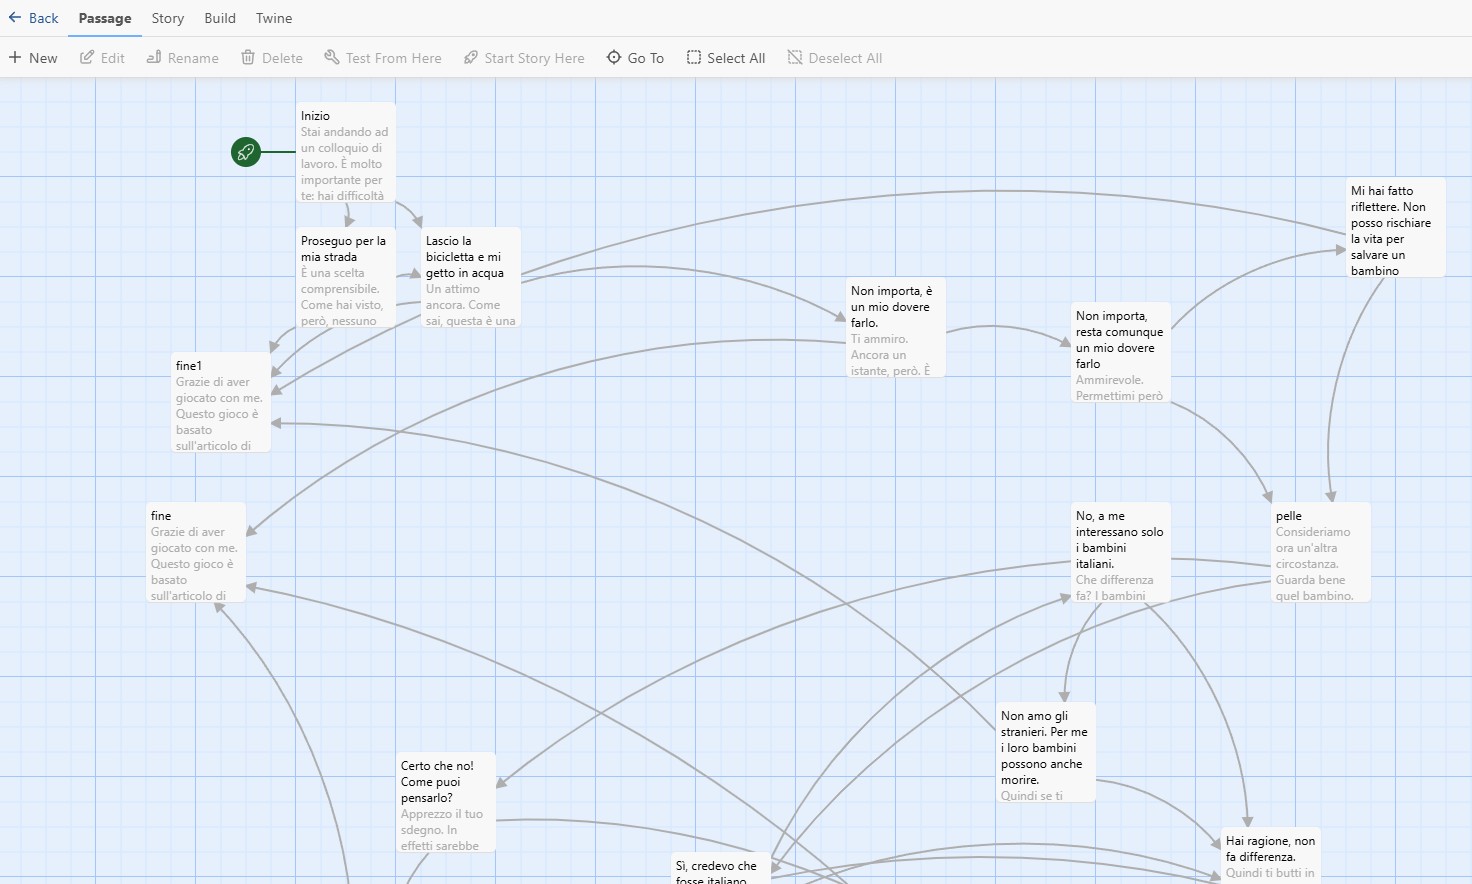Screen dimensions: 1472x884
Task: Open the Build tab
Action: (220, 18)
